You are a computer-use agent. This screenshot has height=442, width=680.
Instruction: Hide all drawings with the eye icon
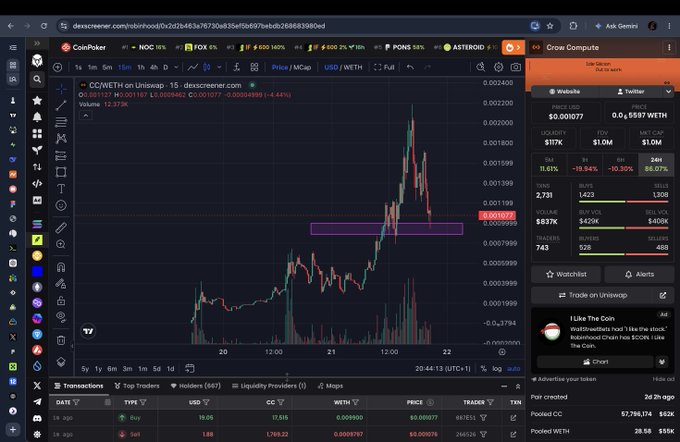click(x=61, y=317)
